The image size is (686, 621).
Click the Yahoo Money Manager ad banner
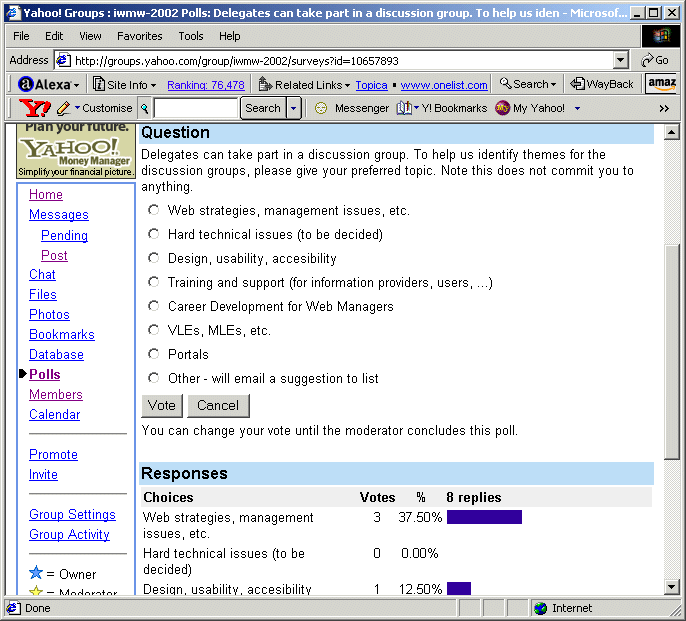76,151
